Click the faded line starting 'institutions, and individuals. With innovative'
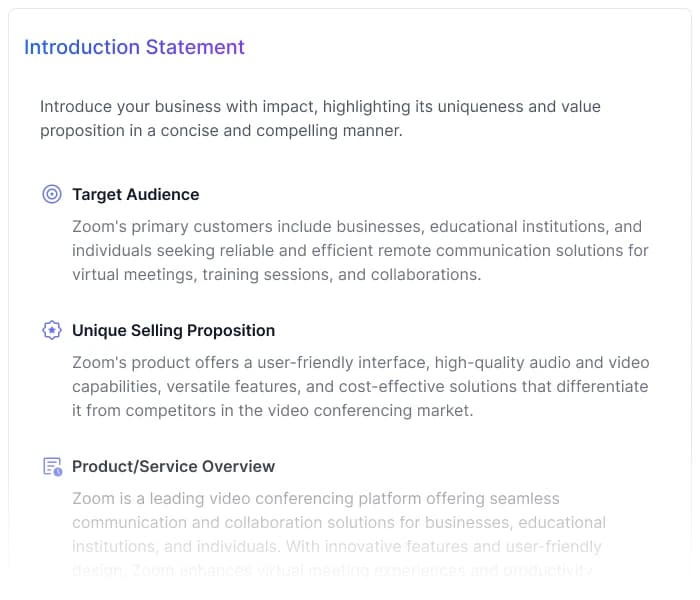 tap(337, 546)
